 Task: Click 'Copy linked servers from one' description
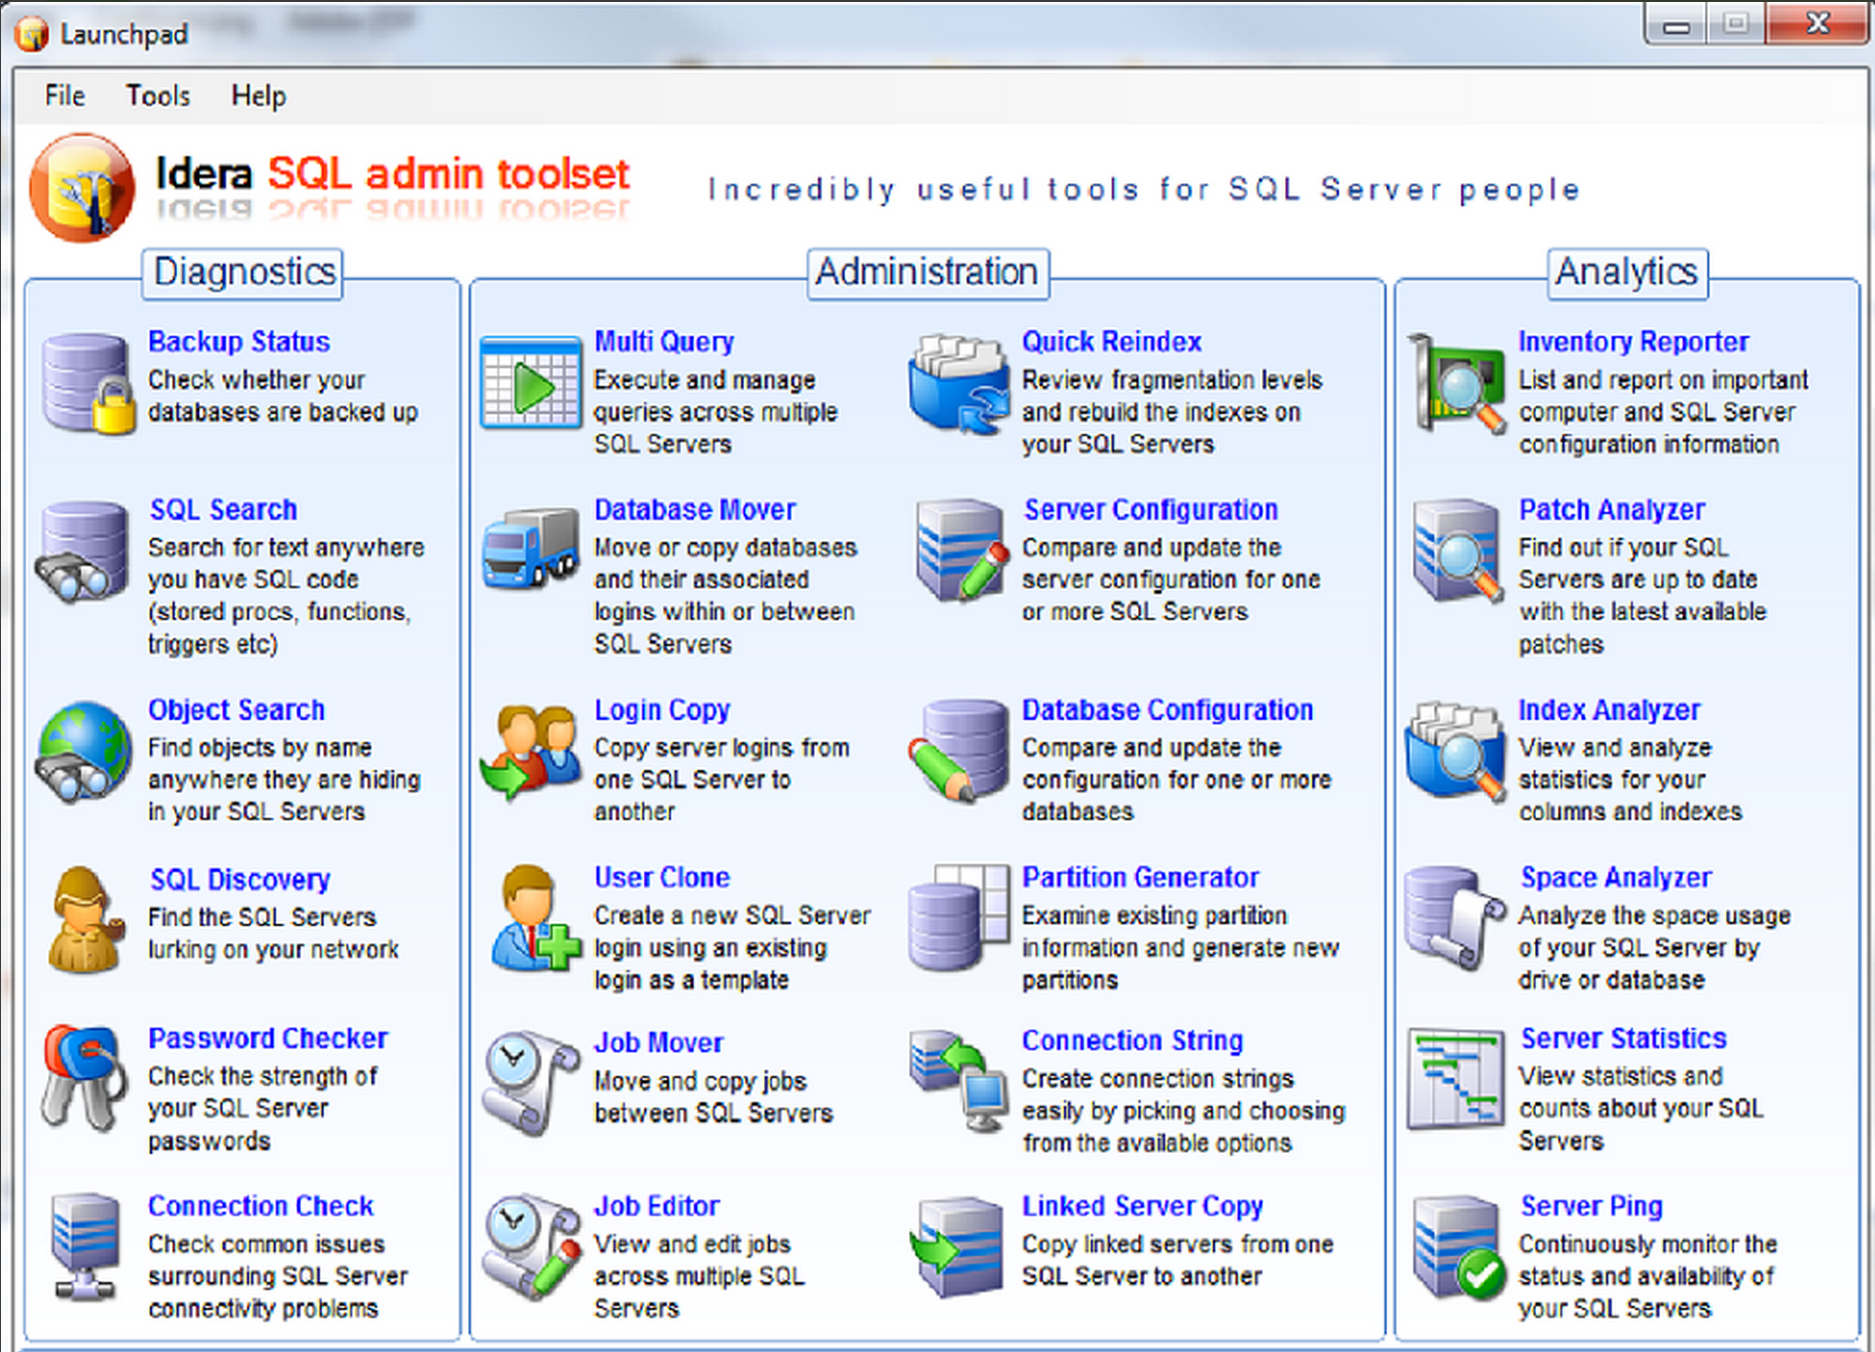(x=1178, y=1260)
